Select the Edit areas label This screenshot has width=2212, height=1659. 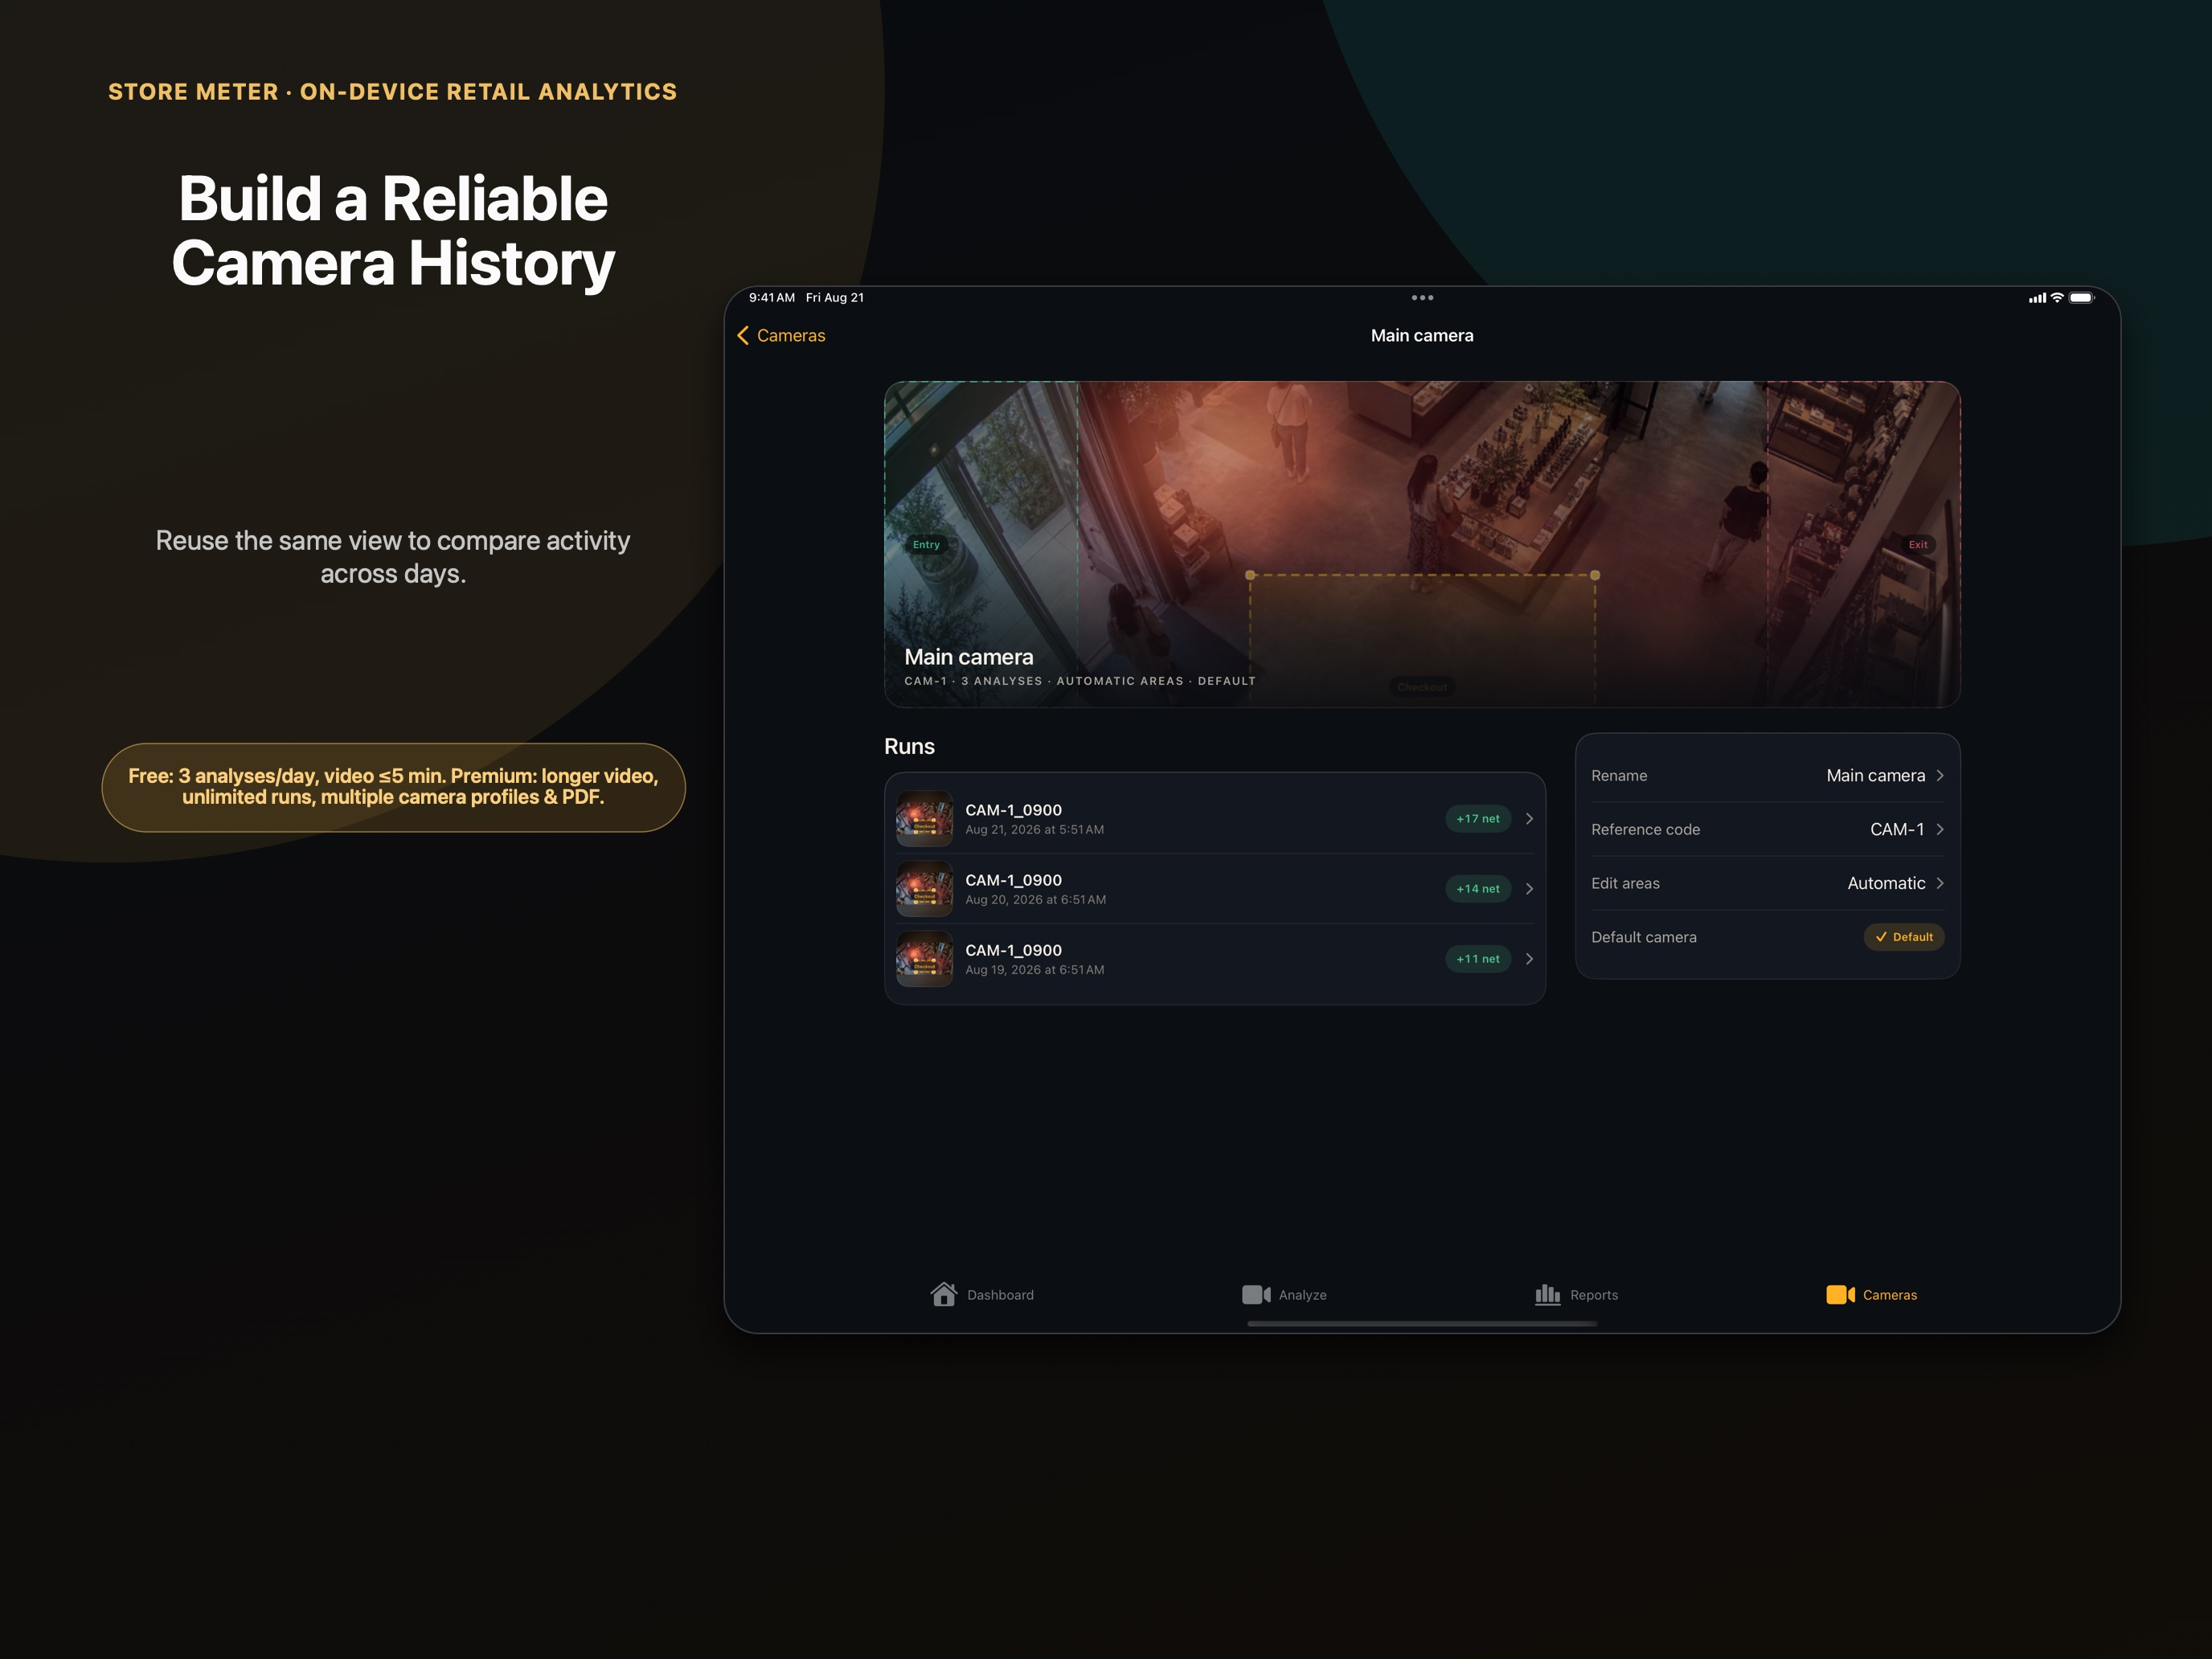pos(1625,884)
